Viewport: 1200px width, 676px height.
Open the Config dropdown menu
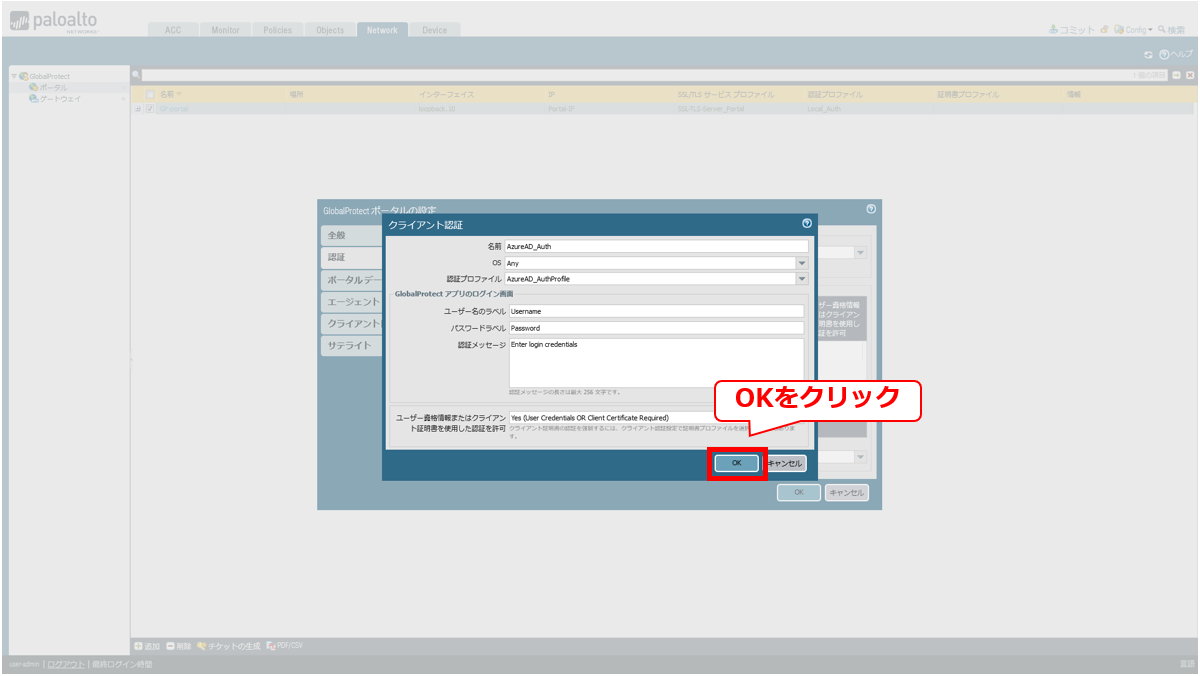[x=1133, y=30]
